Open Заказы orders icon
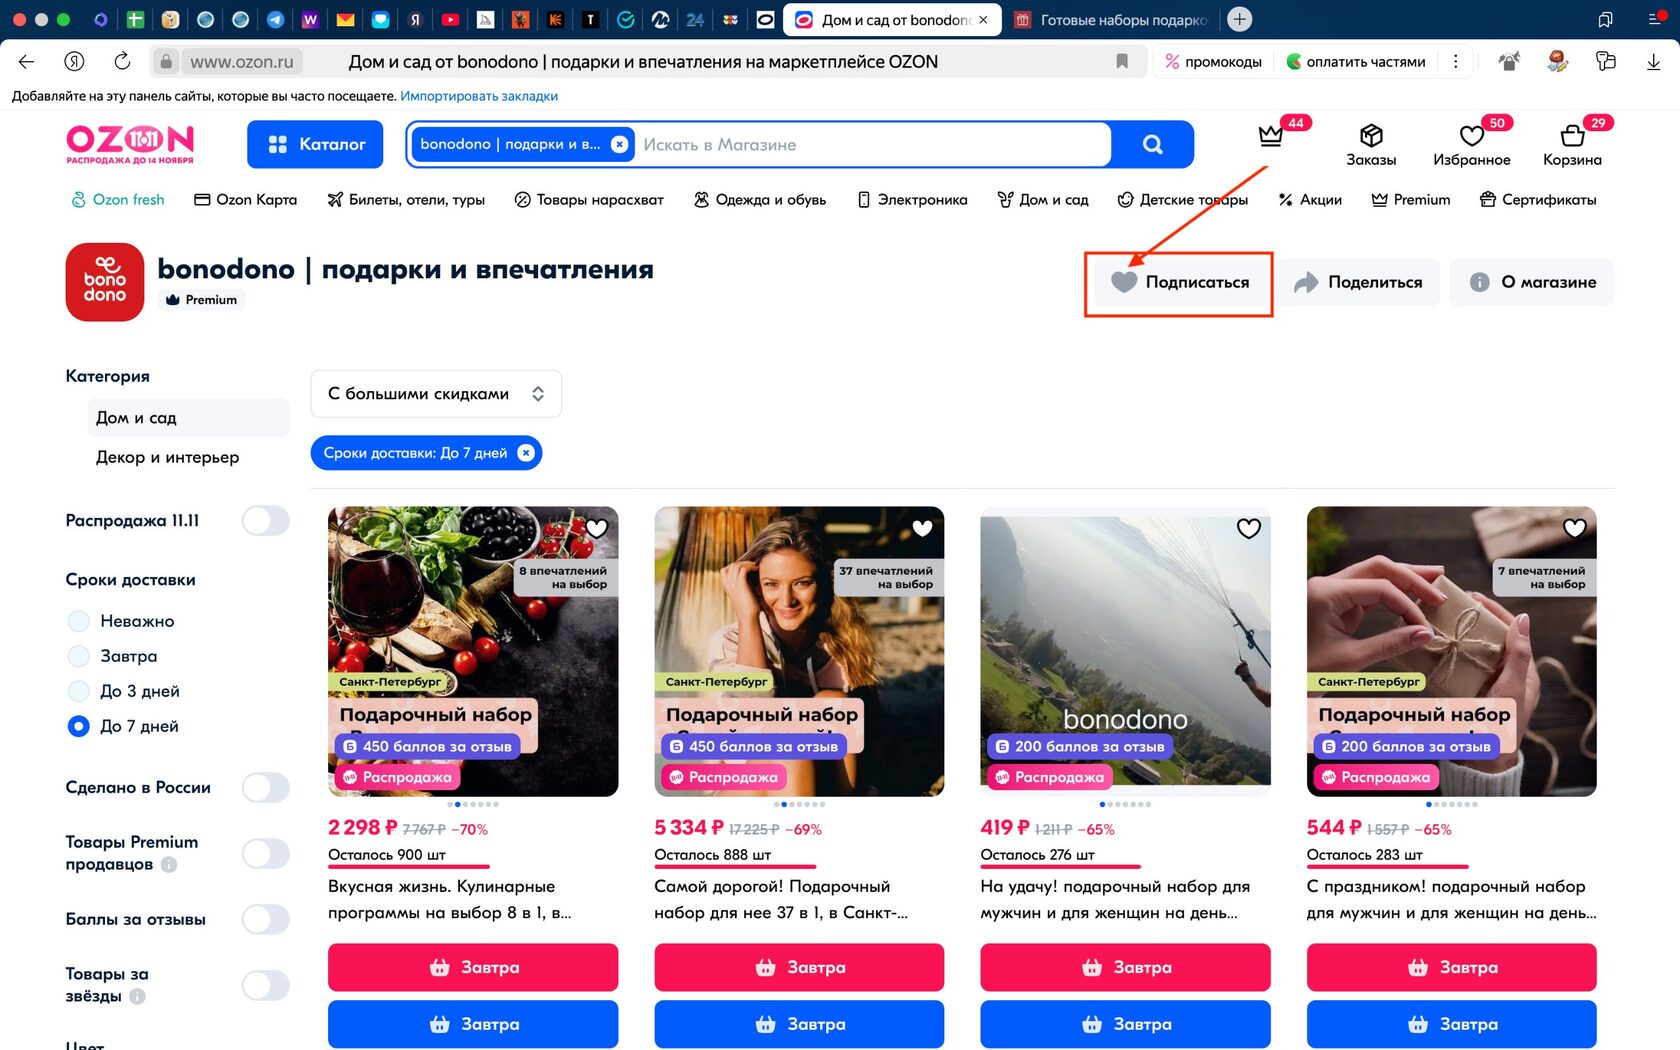This screenshot has height=1050, width=1680. [x=1371, y=144]
